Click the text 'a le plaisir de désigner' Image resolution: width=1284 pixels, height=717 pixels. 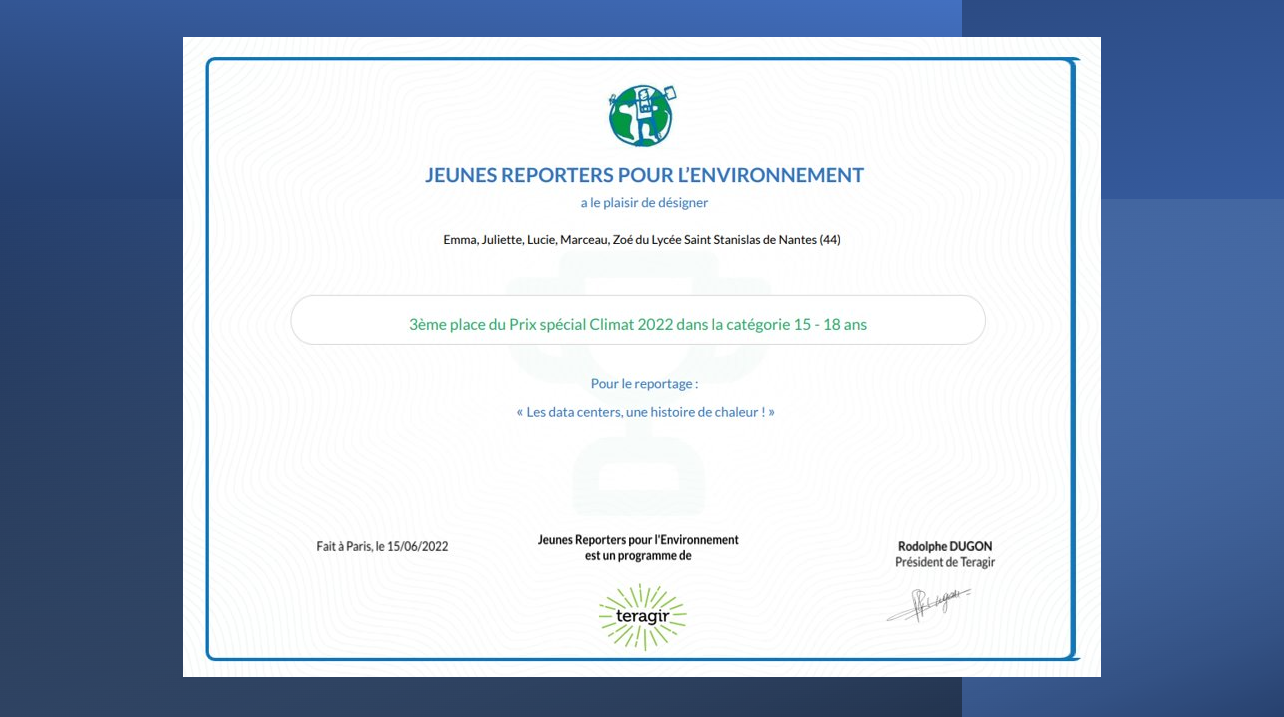(x=644, y=202)
